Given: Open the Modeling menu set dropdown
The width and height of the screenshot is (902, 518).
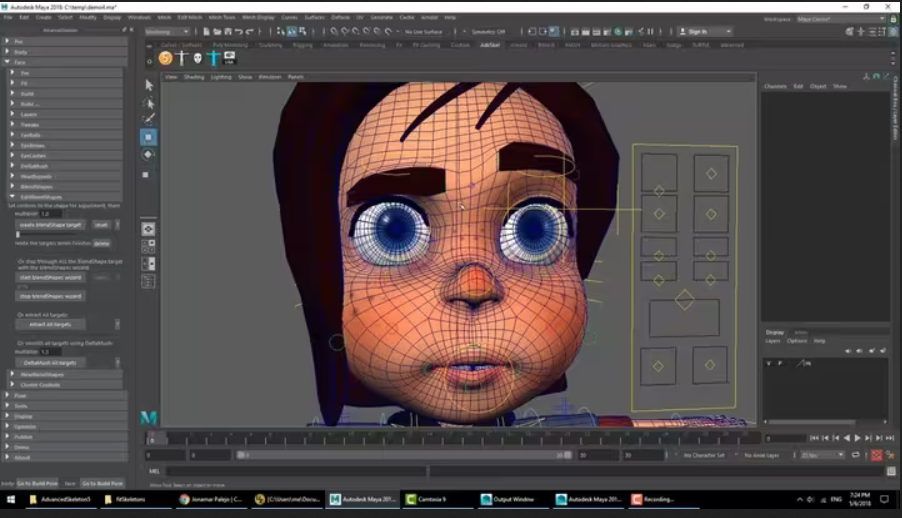Looking at the screenshot, I should [167, 32].
